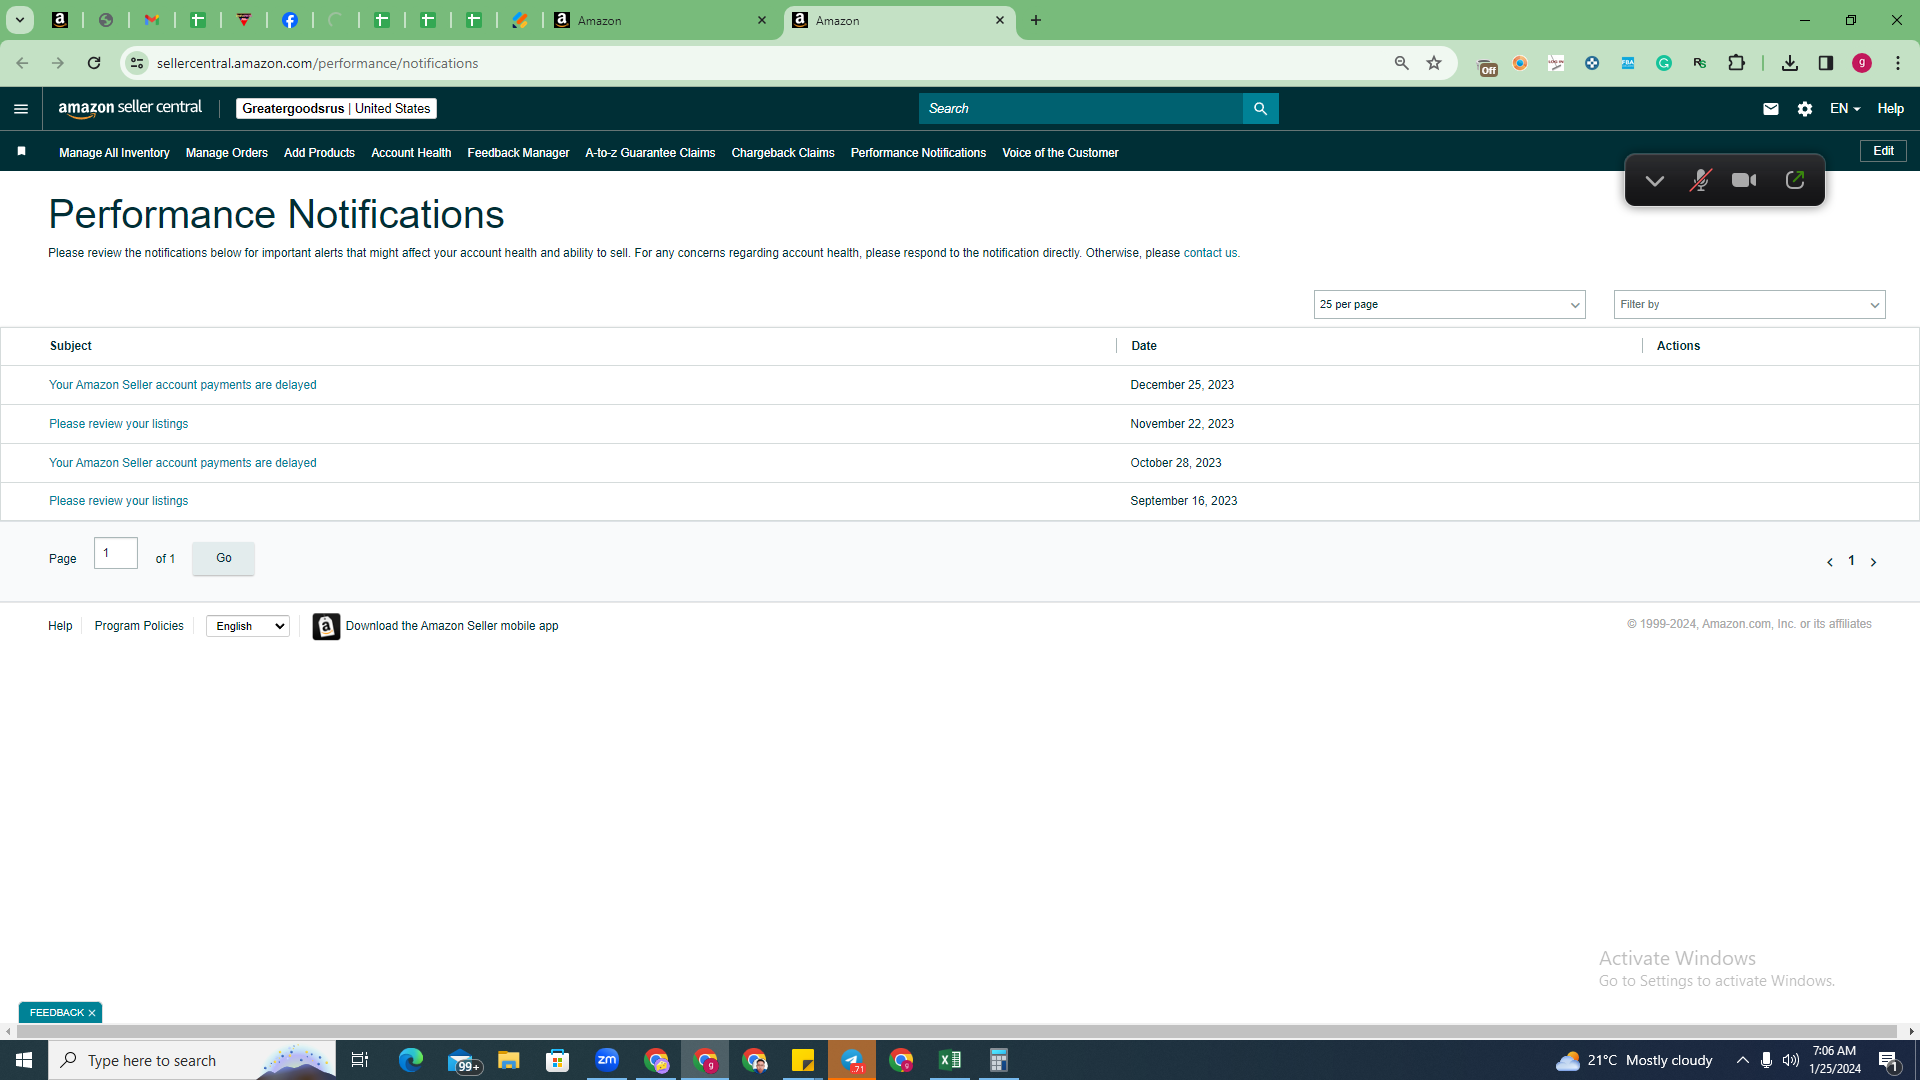Open a new browser tab
Viewport: 1920px width, 1080px height.
(x=1036, y=20)
